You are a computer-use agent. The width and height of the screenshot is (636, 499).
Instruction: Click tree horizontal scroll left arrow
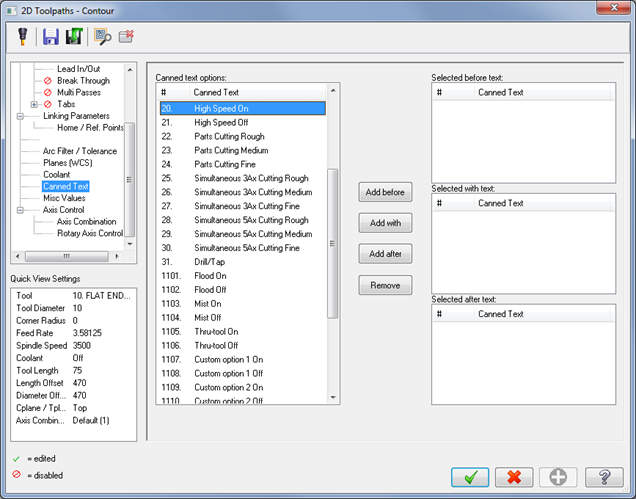coord(17,256)
